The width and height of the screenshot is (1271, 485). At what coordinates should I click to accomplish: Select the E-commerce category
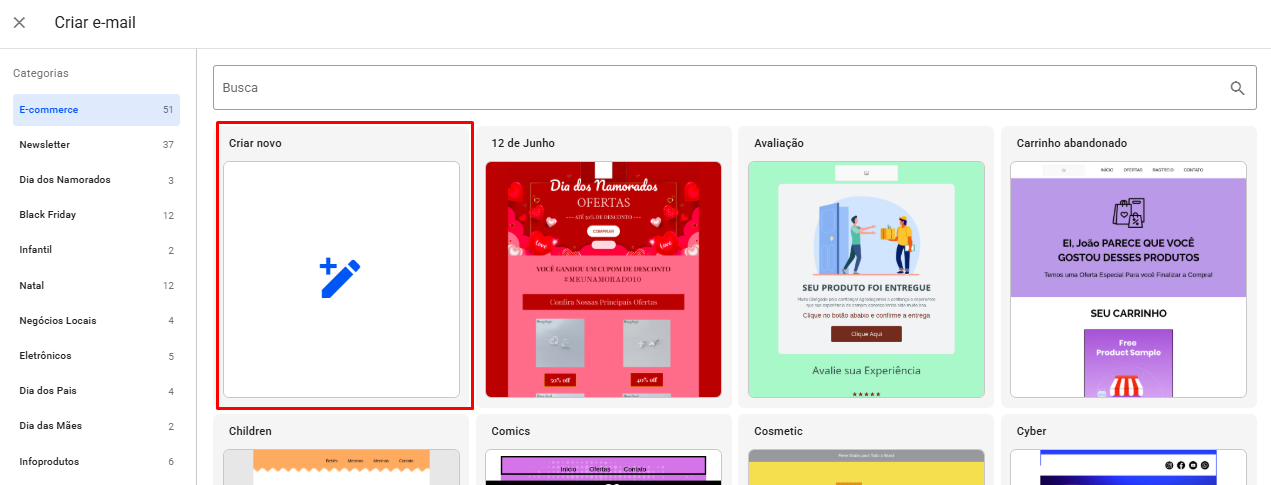(x=96, y=110)
